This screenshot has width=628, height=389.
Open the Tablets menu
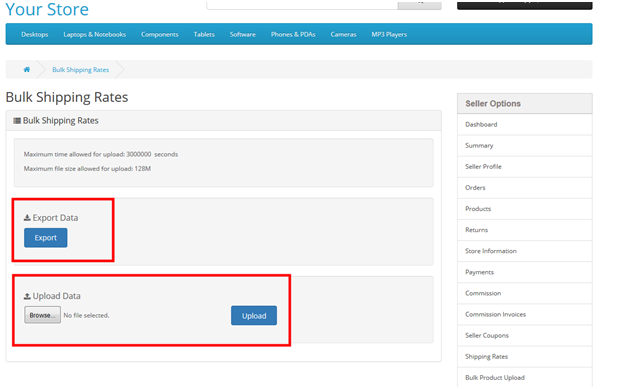coord(204,34)
